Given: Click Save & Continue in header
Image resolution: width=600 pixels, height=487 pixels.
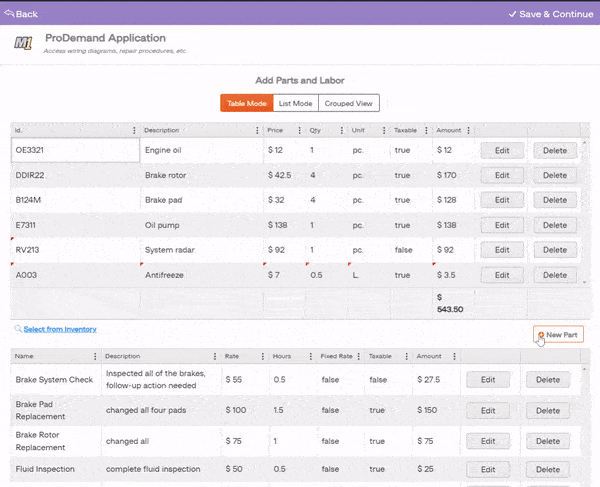Looking at the screenshot, I should click(551, 14).
